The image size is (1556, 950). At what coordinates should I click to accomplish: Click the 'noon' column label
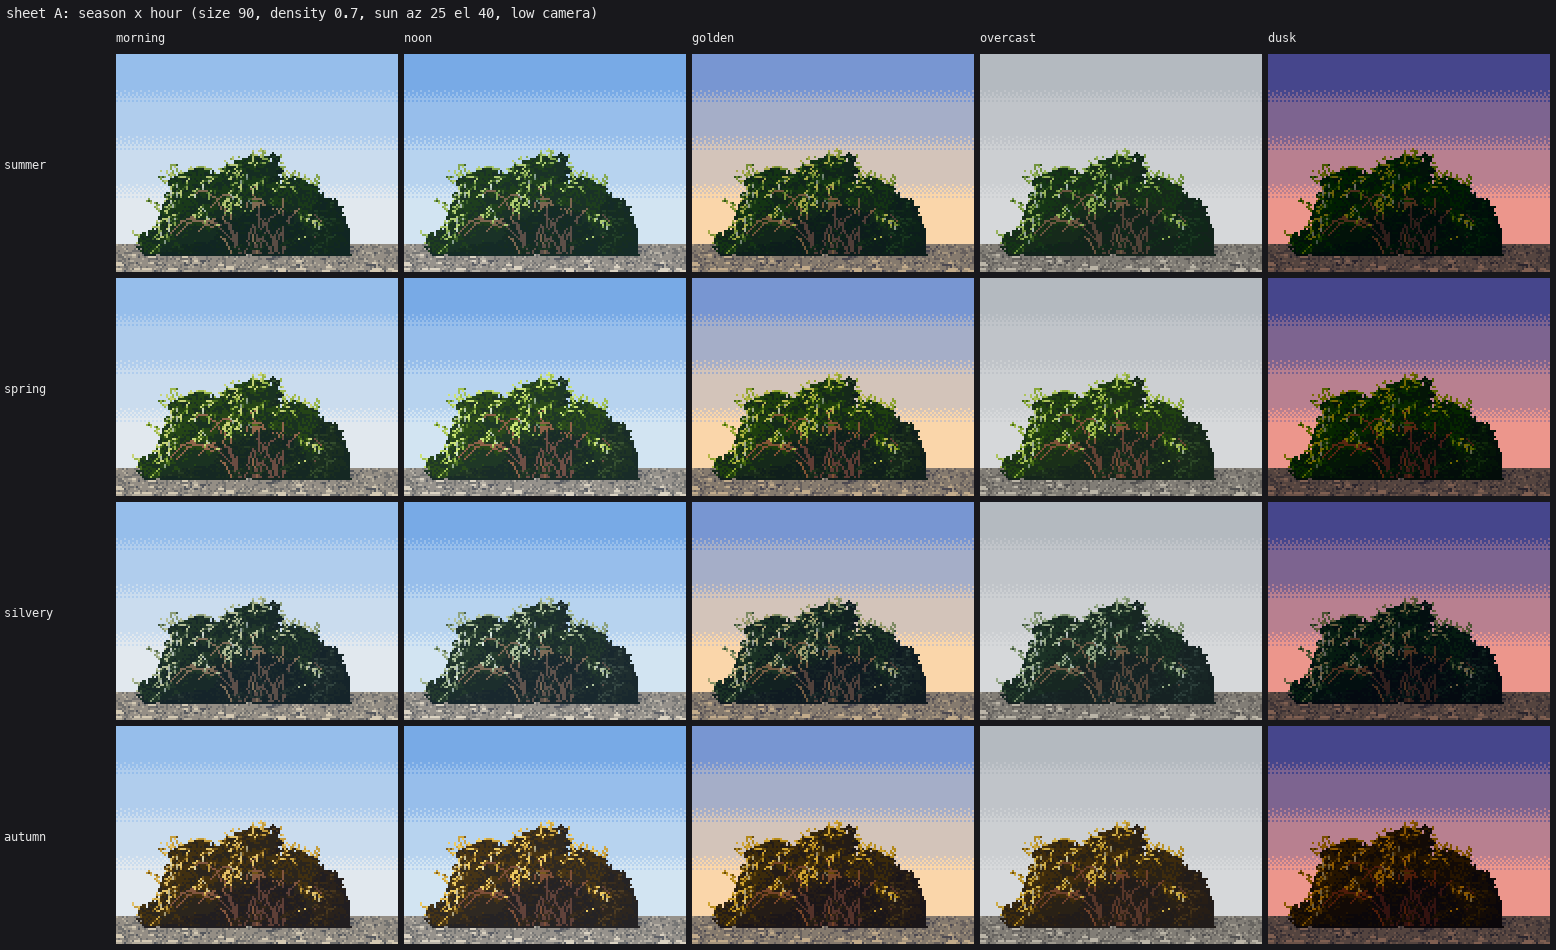click(418, 38)
